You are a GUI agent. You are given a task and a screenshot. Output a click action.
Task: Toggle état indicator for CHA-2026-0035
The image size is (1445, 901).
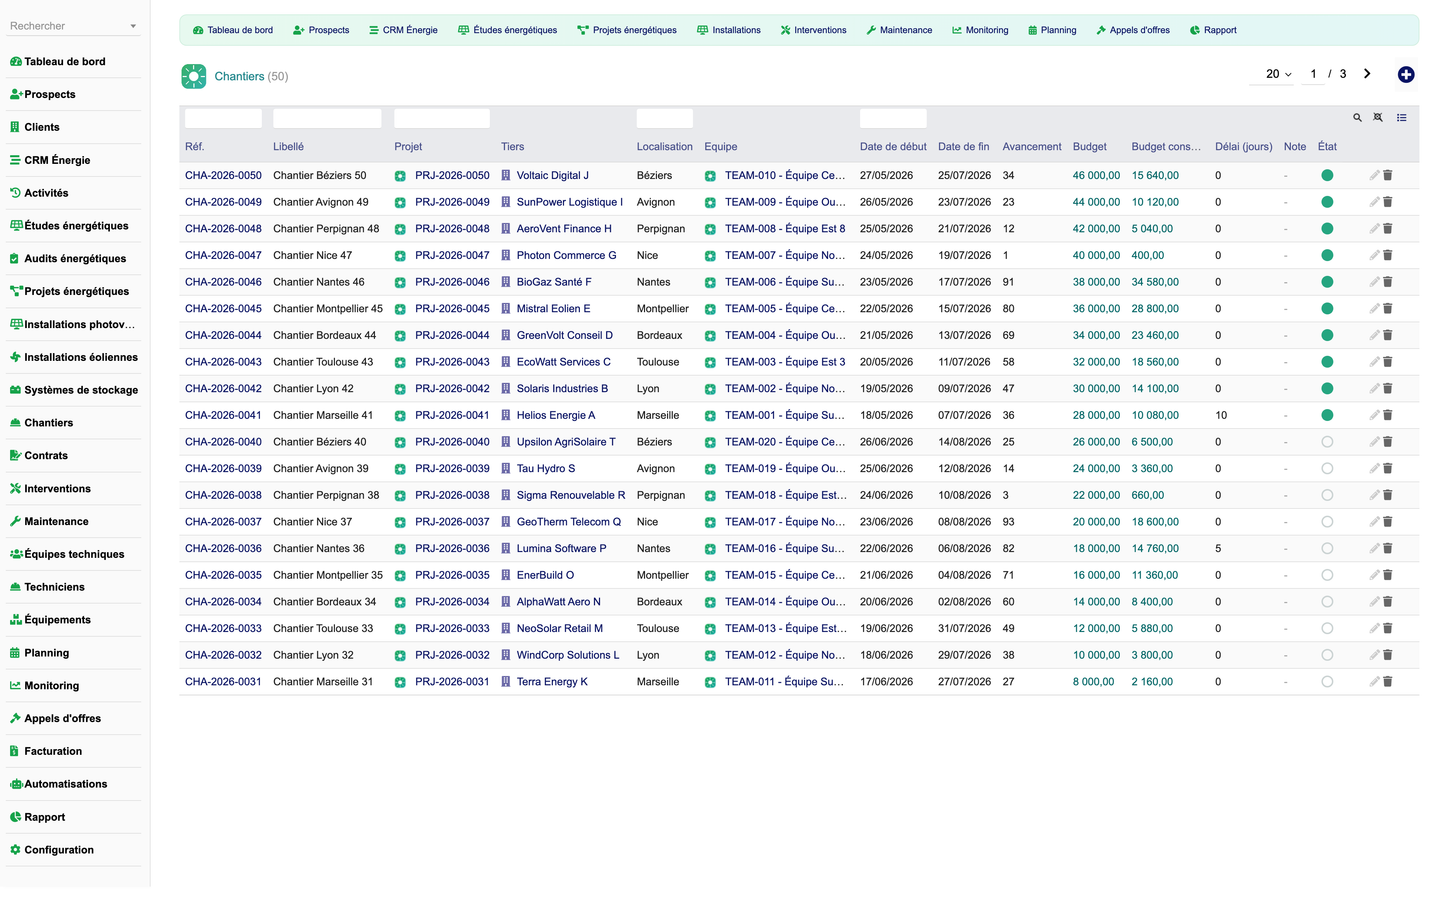(1327, 575)
